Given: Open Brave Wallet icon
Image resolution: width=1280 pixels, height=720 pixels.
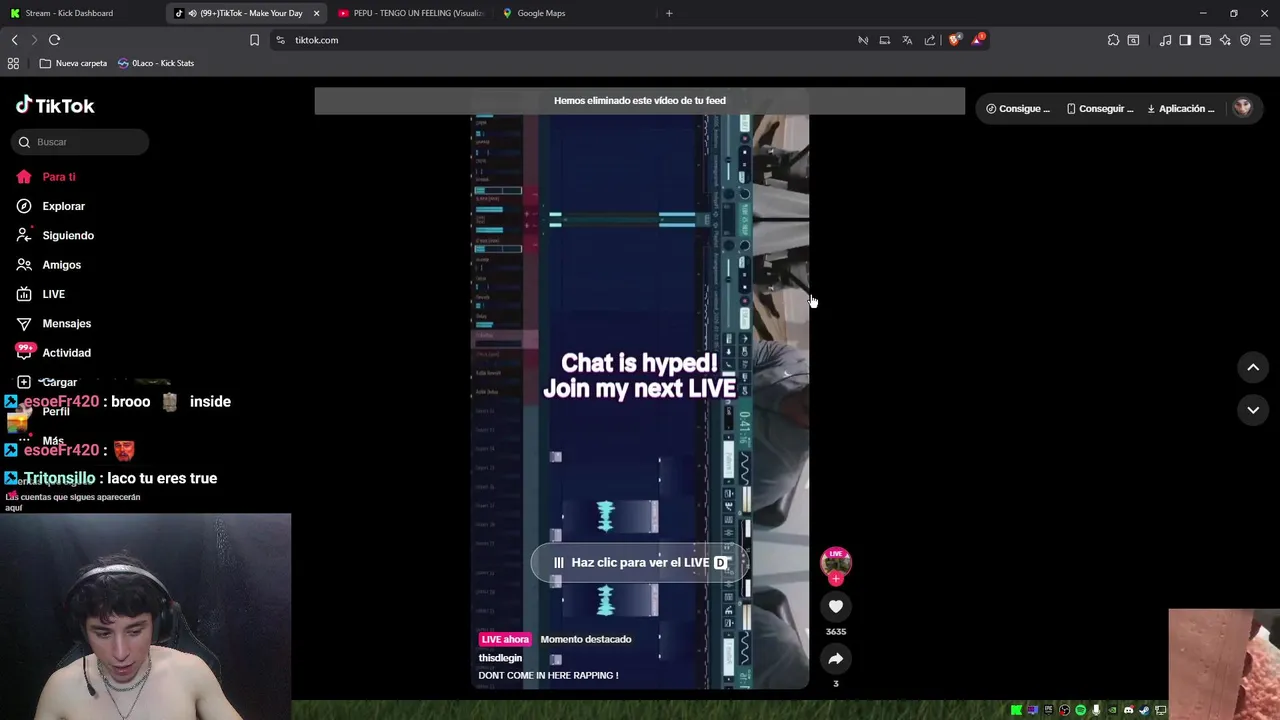Looking at the screenshot, I should pyautogui.click(x=1205, y=40).
